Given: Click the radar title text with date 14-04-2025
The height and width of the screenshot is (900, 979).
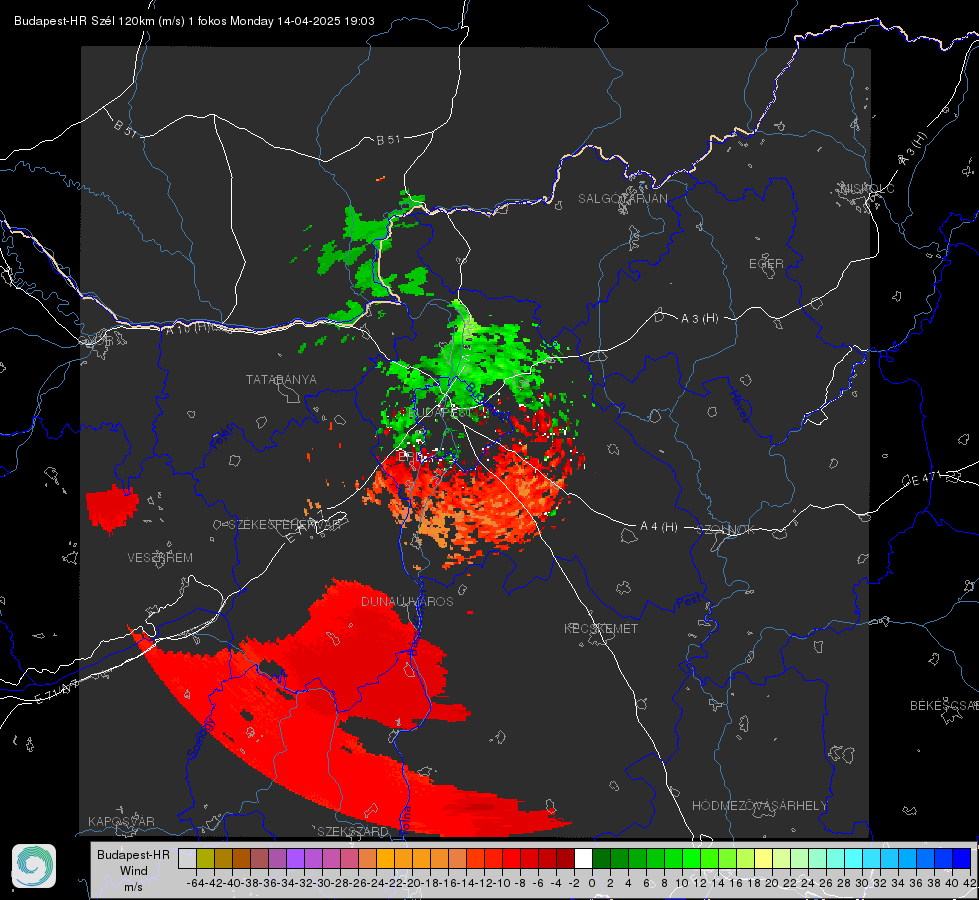Looking at the screenshot, I should tap(194, 21).
